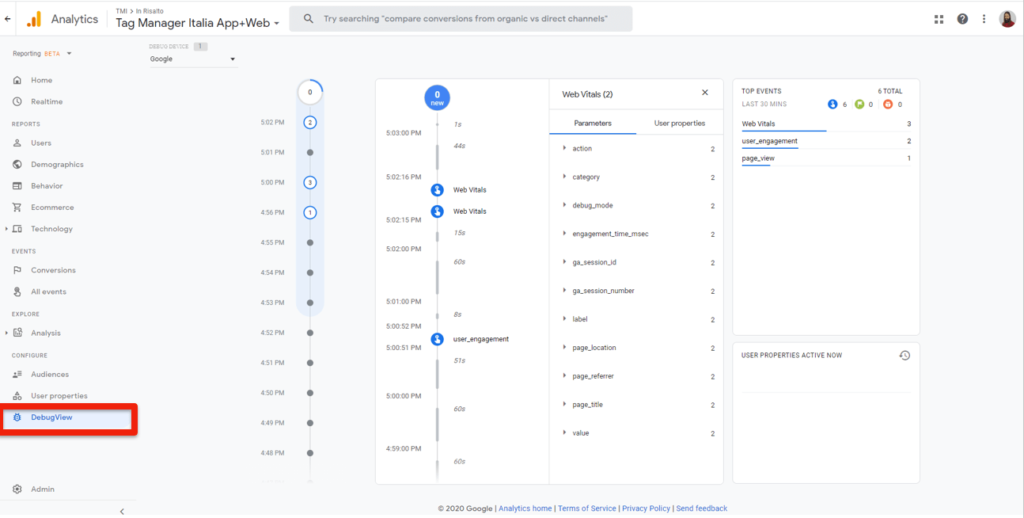Expand the engagement_time_msec parameter
Image resolution: width=1024 pixels, height=518 pixels.
pyautogui.click(x=564, y=234)
